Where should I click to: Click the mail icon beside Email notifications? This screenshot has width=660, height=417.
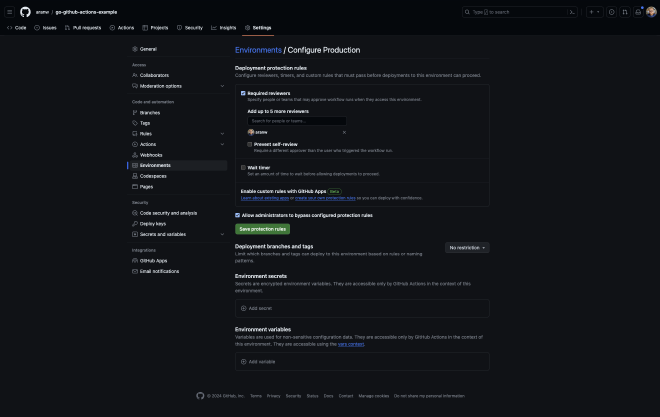135,271
